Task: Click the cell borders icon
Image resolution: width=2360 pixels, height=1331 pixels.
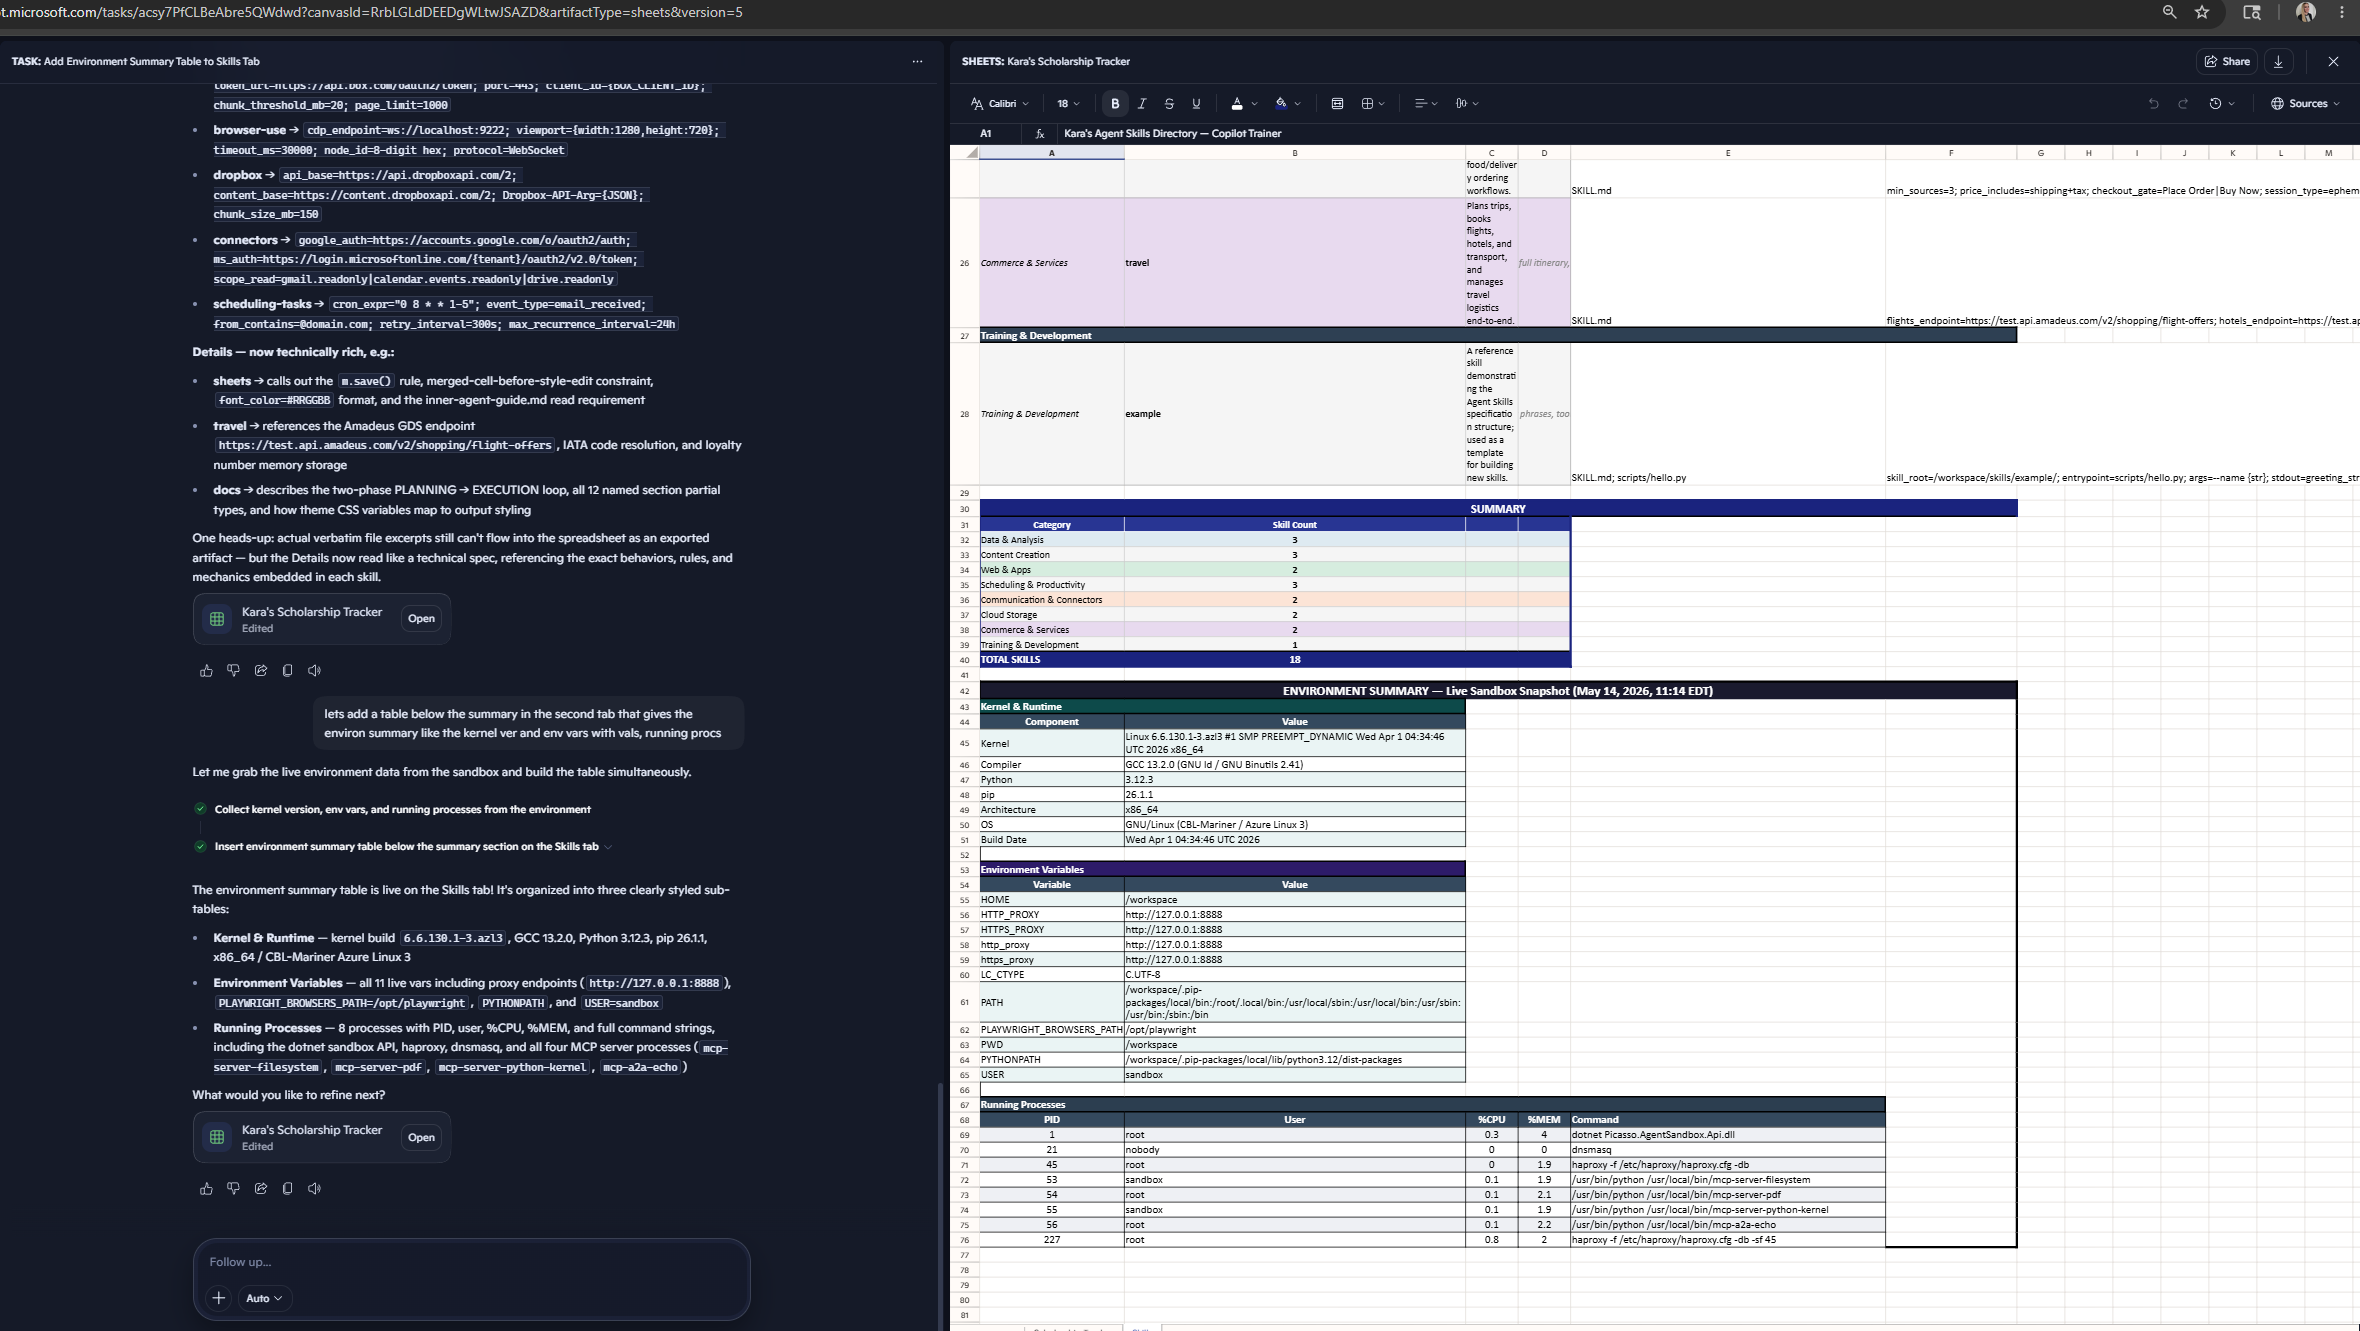Action: pos(1367,103)
